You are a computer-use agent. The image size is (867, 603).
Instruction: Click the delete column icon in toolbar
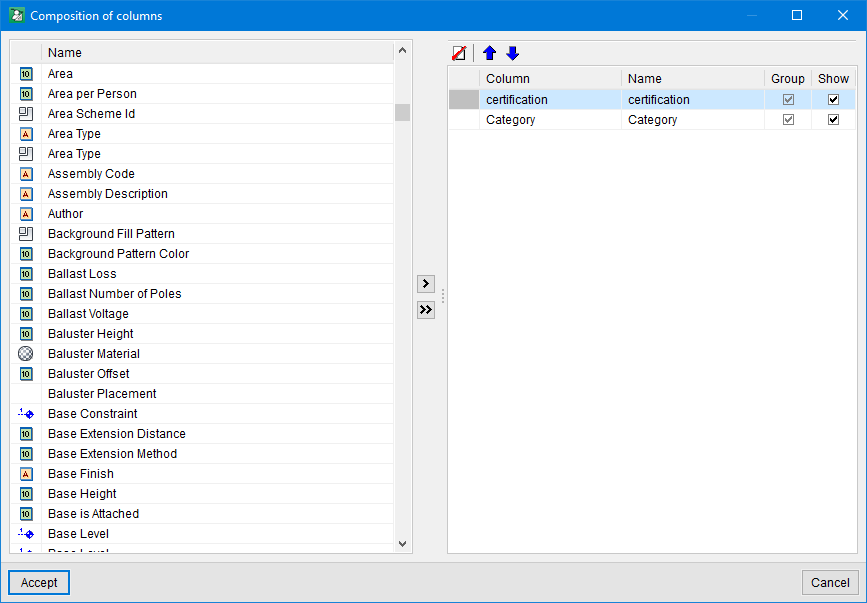point(459,53)
